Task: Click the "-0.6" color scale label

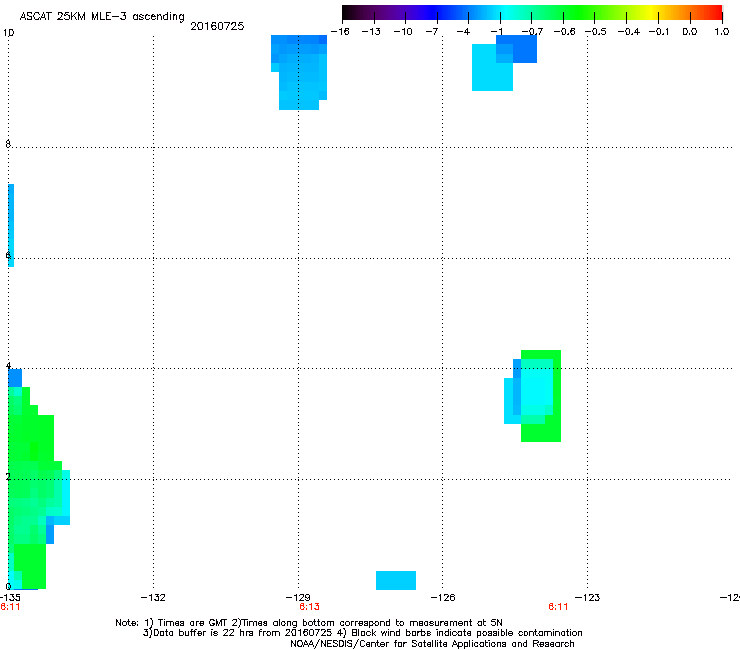Action: click(x=564, y=32)
